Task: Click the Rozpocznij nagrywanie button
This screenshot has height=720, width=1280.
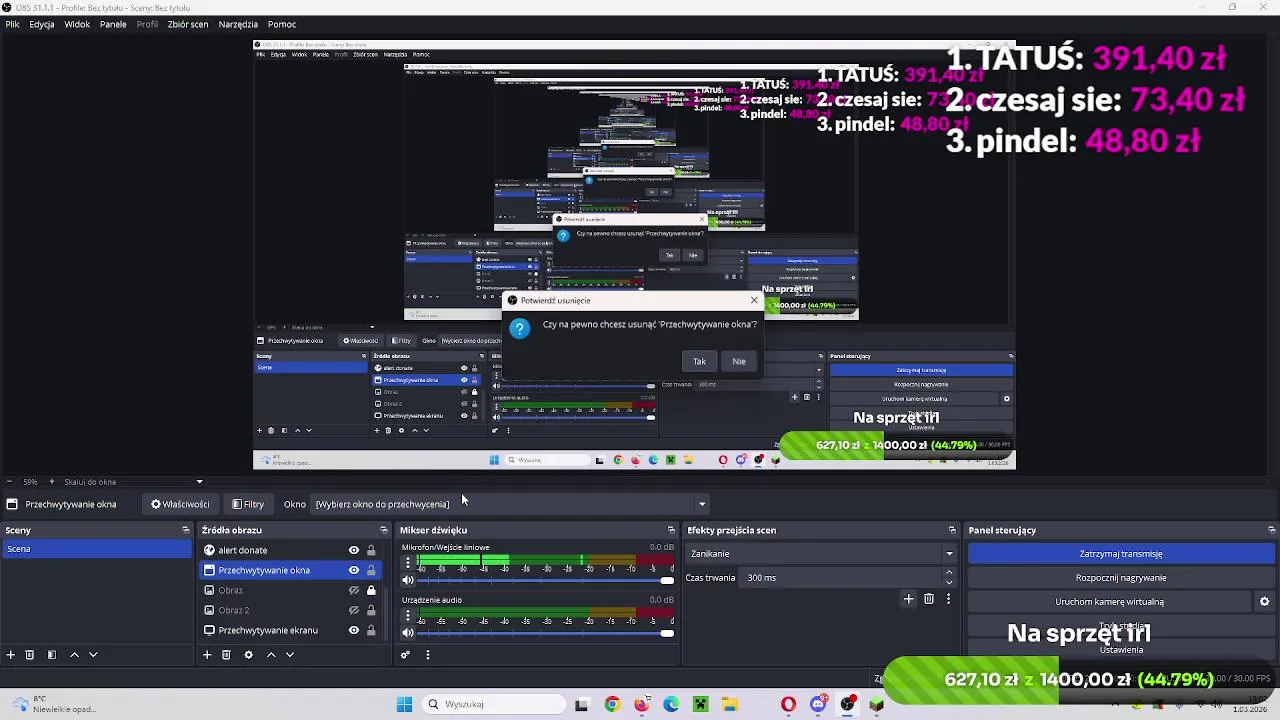Action: 1121,578
